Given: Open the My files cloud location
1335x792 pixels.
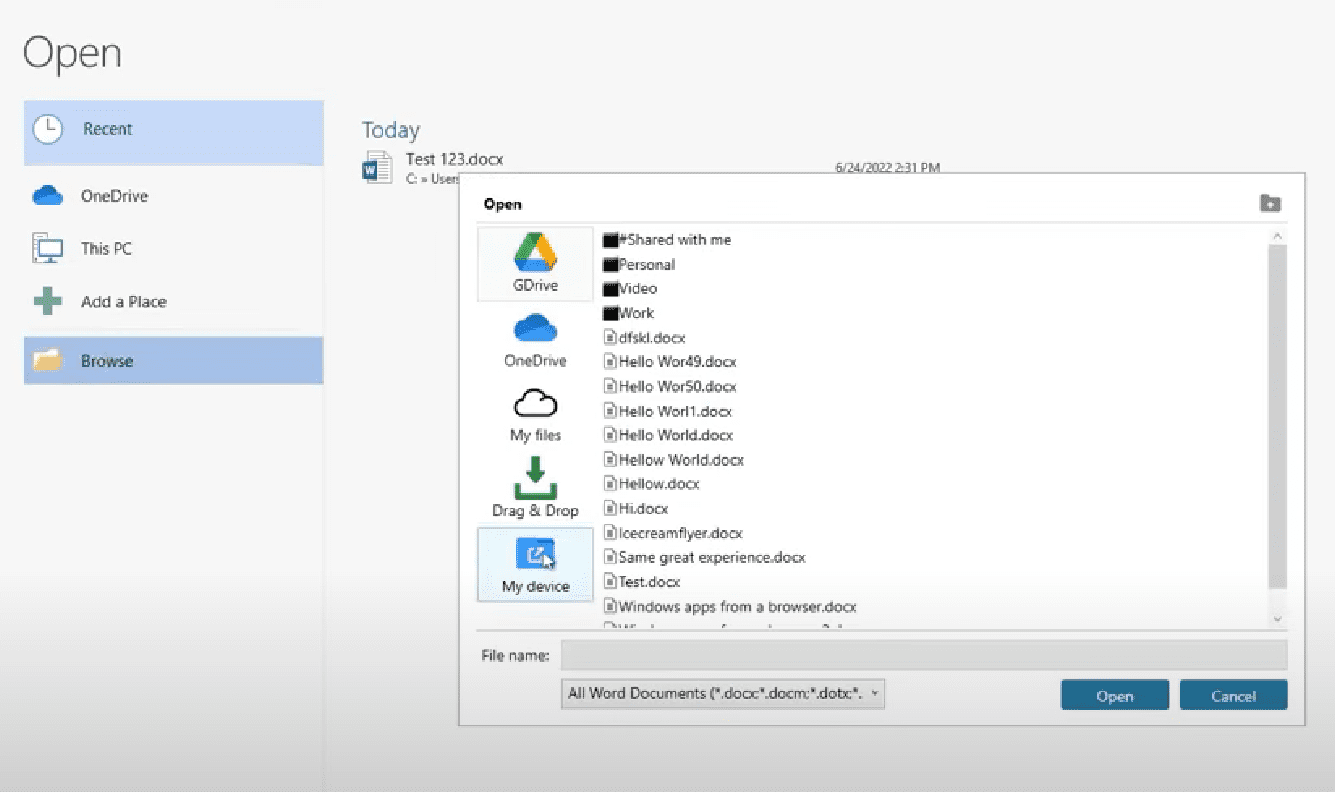Looking at the screenshot, I should click(x=535, y=414).
